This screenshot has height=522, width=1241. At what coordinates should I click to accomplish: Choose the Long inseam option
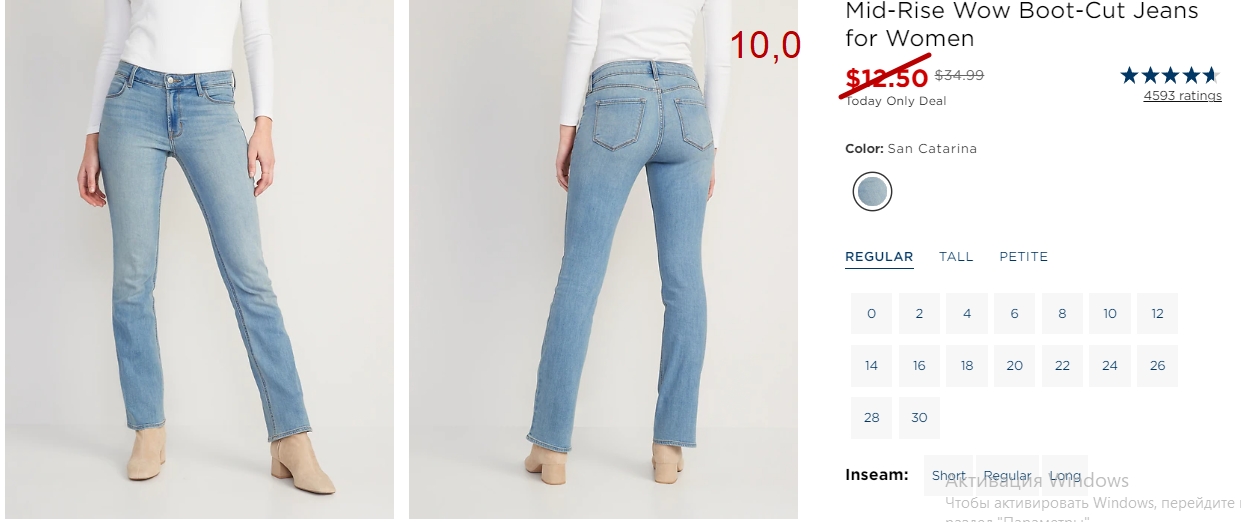(x=1065, y=476)
